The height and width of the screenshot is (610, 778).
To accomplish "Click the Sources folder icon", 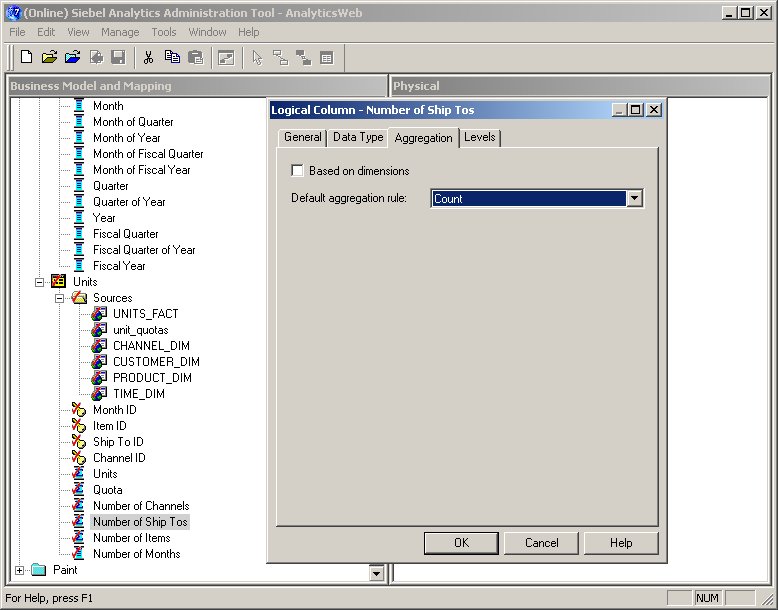I will (79, 297).
